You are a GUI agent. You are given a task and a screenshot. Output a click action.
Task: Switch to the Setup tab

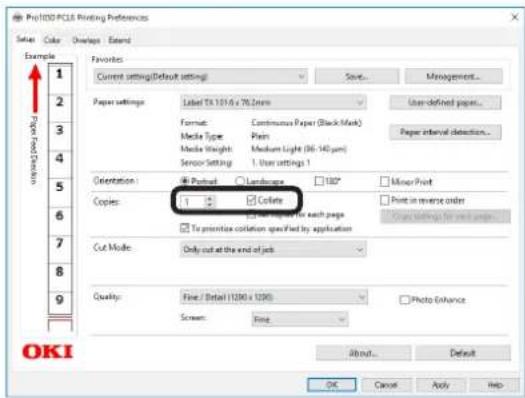(26, 39)
